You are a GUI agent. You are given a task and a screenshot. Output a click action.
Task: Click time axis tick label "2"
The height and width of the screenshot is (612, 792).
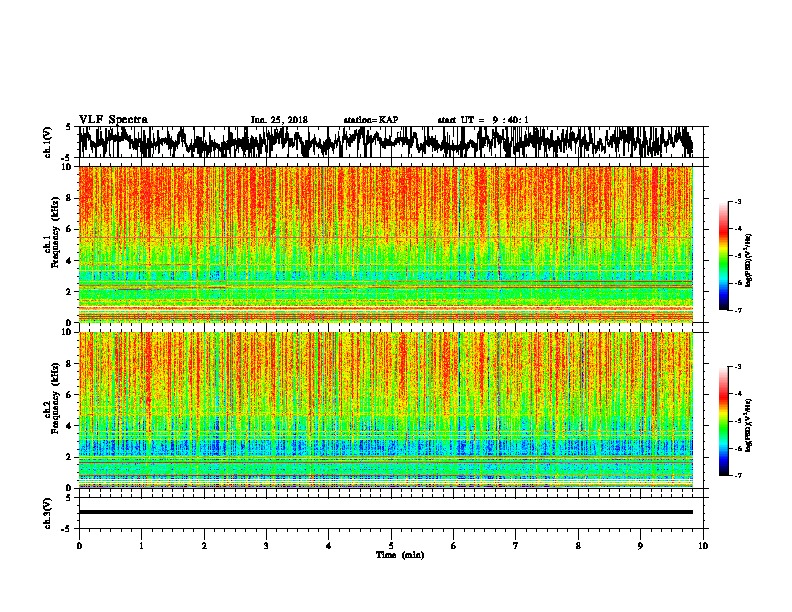[204, 546]
